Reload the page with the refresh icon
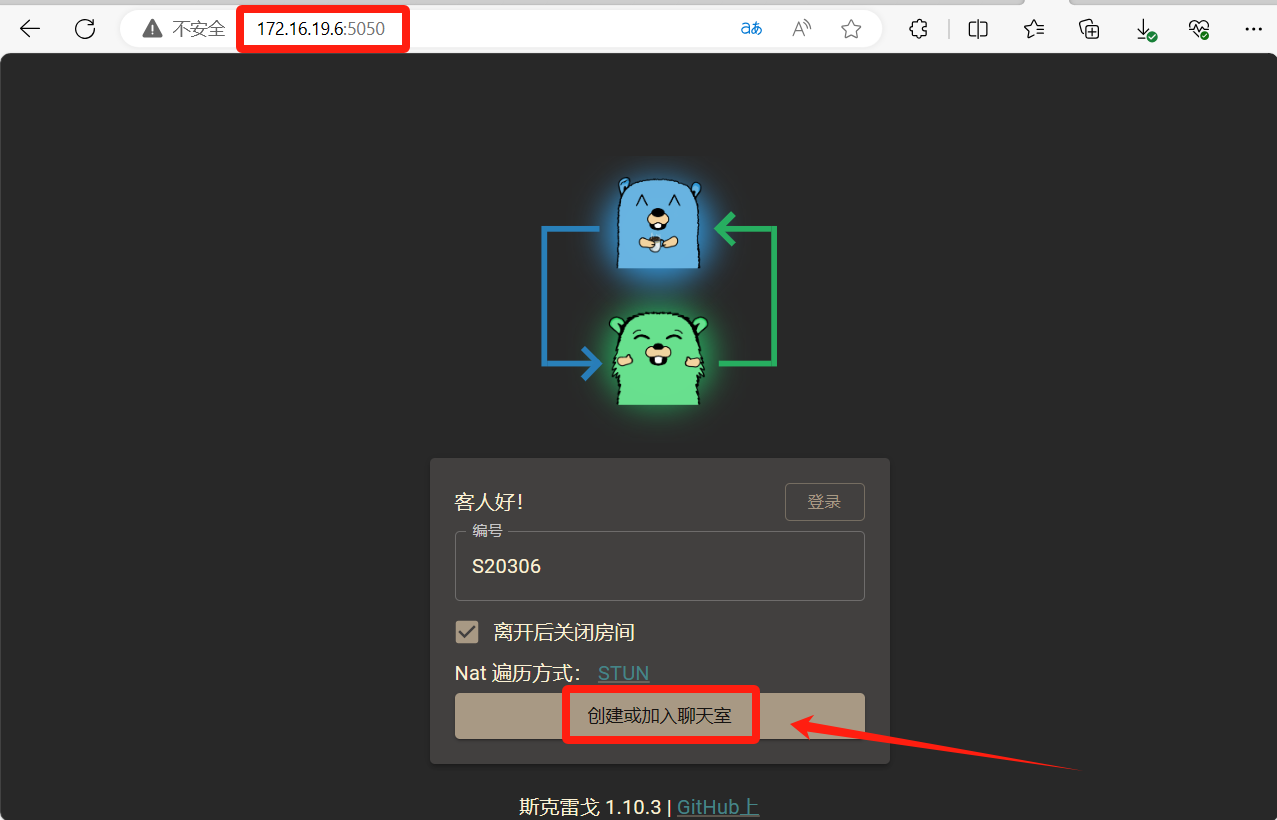Viewport: 1277px width, 820px height. [85, 29]
